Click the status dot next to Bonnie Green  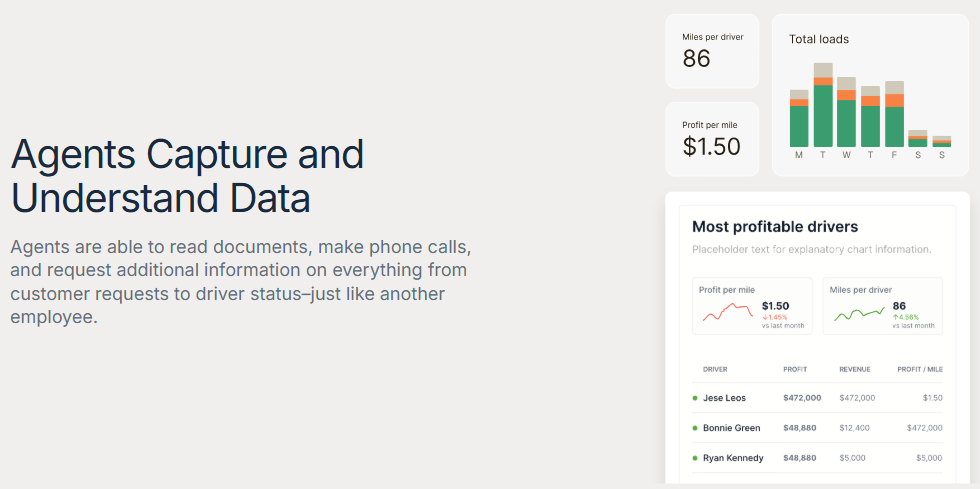pos(695,428)
